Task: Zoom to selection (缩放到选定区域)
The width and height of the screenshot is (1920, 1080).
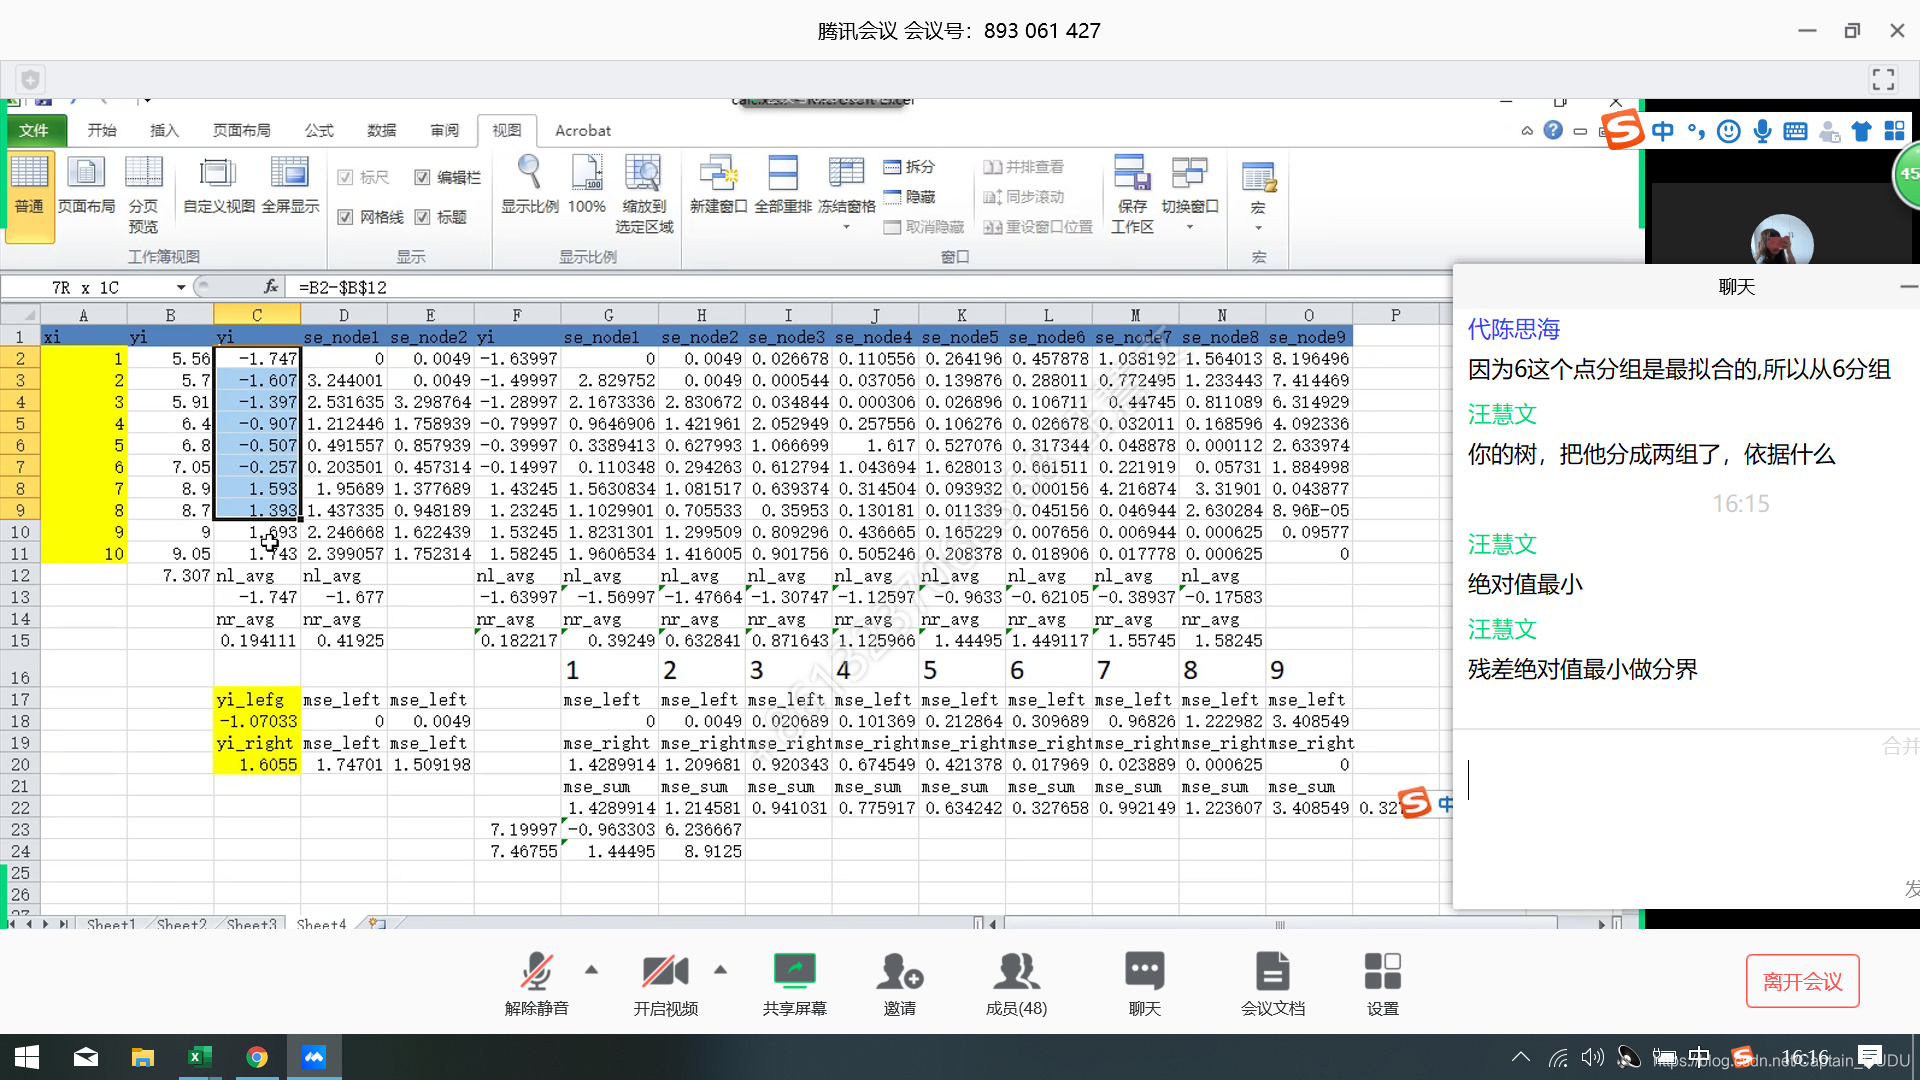Action: point(644,195)
